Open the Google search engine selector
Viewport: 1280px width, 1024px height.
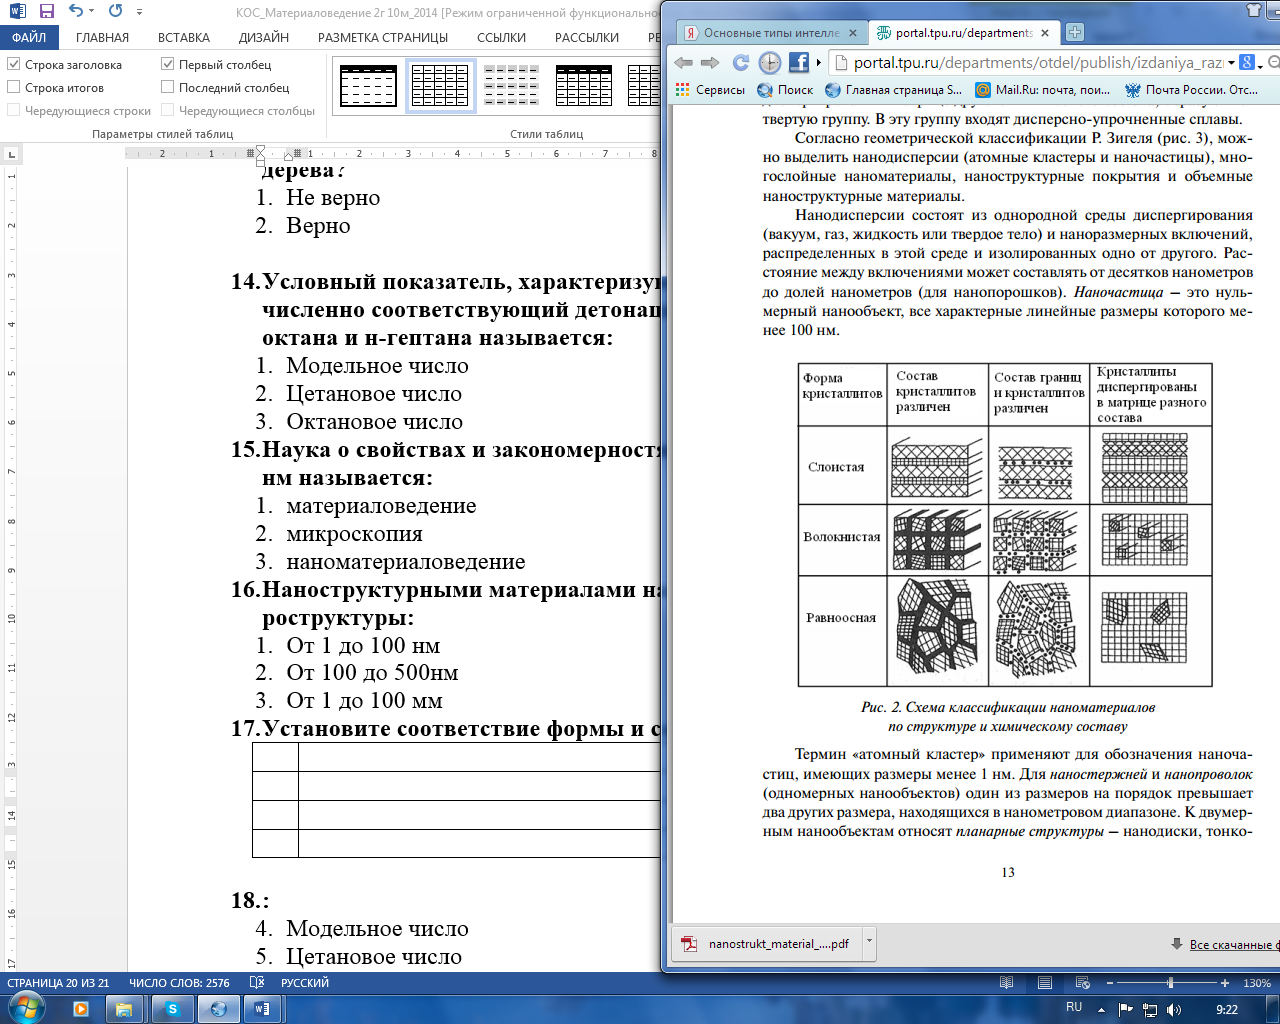click(1252, 62)
